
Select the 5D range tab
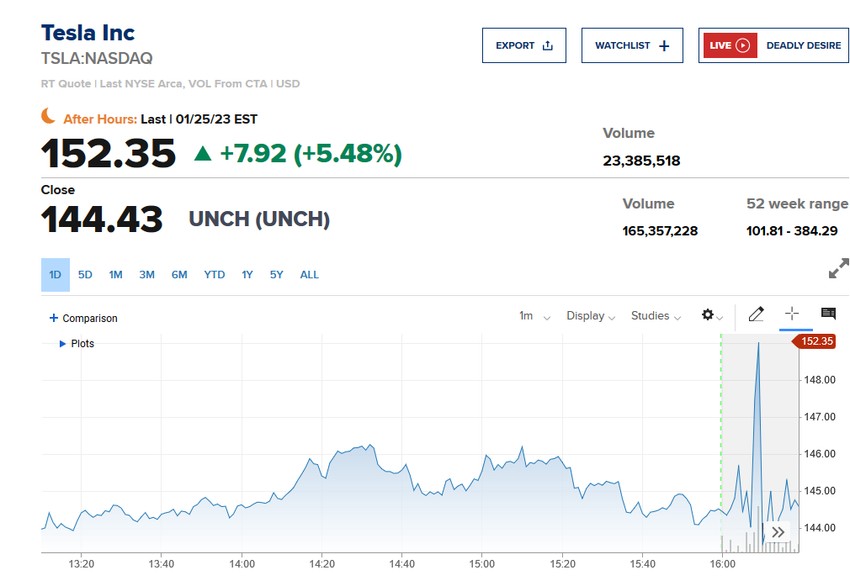coord(85,274)
